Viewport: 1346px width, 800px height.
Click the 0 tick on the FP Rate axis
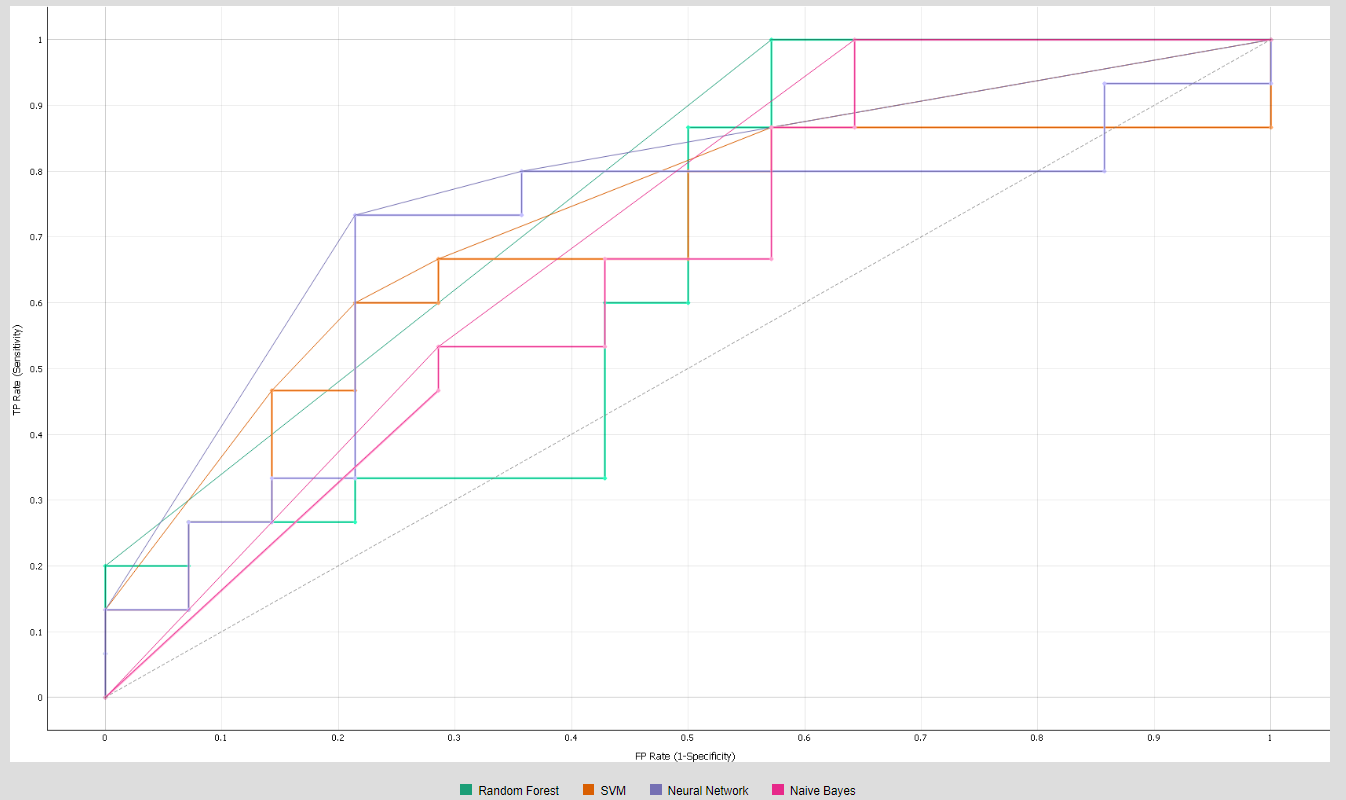coord(105,737)
